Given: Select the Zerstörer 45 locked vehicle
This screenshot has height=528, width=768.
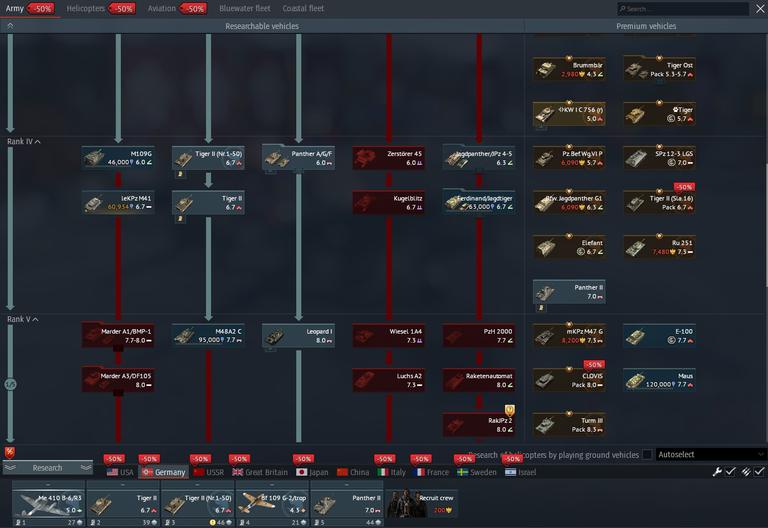Looking at the screenshot, I should [x=388, y=158].
